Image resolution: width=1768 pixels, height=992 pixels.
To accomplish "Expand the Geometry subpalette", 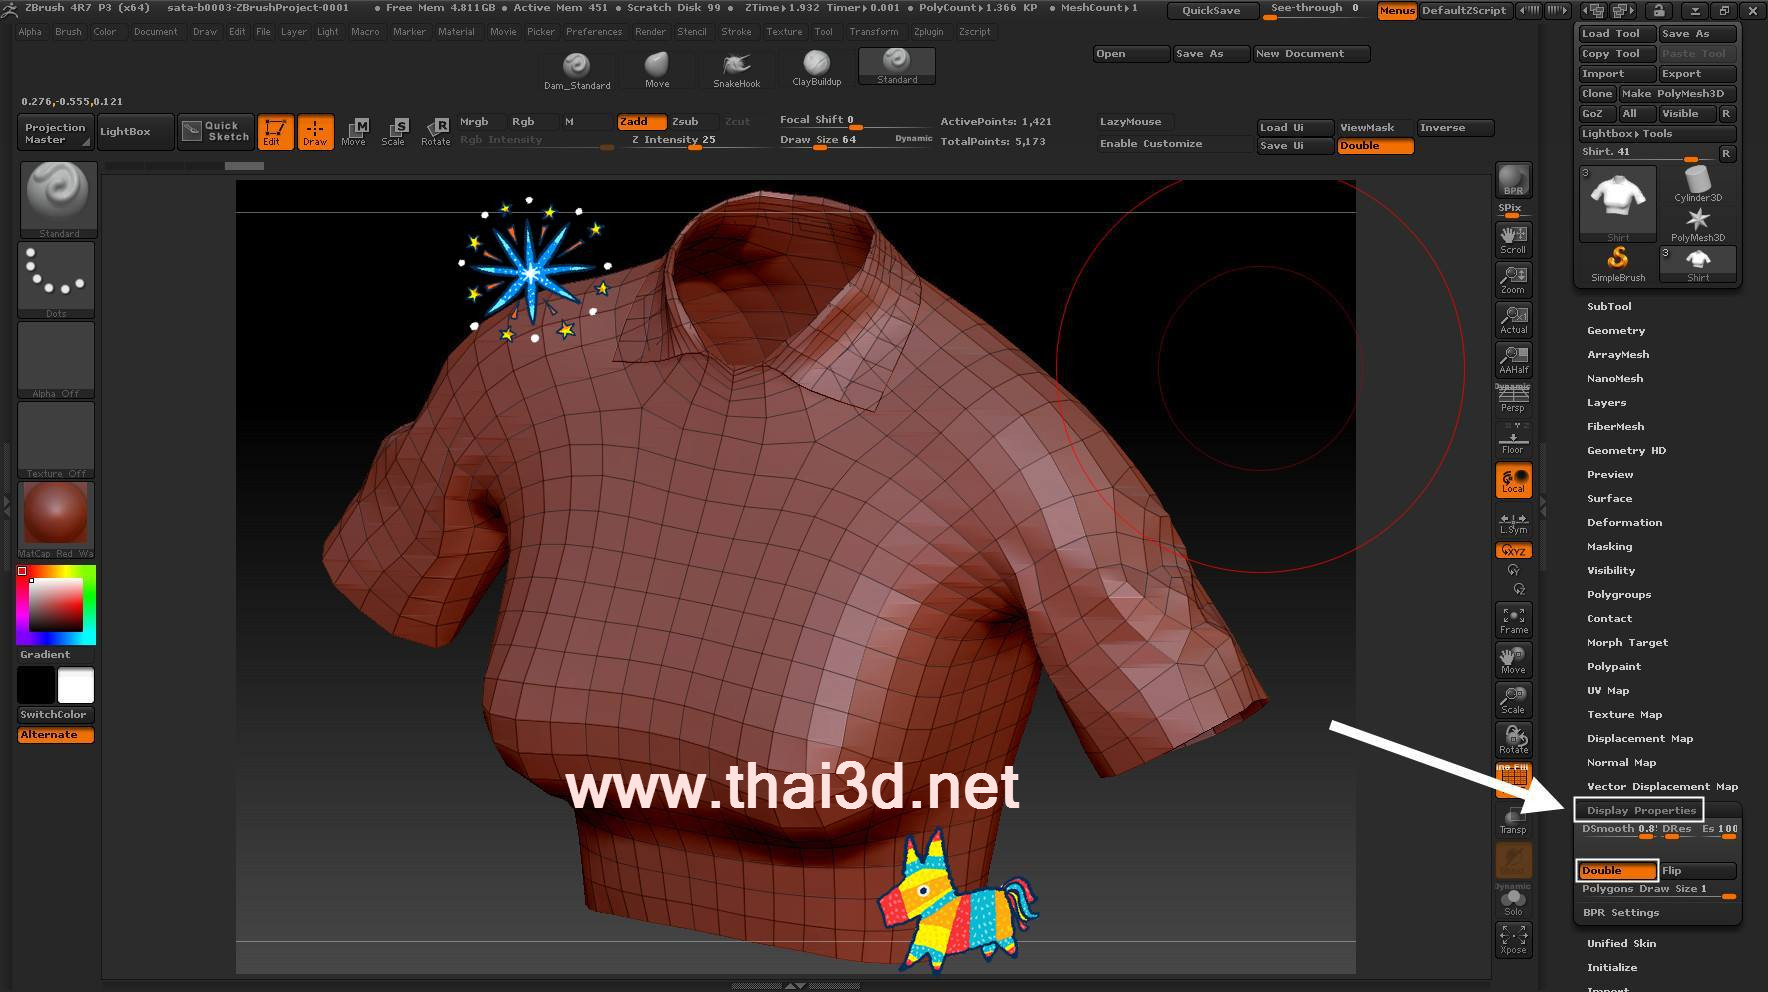I will coord(1615,331).
